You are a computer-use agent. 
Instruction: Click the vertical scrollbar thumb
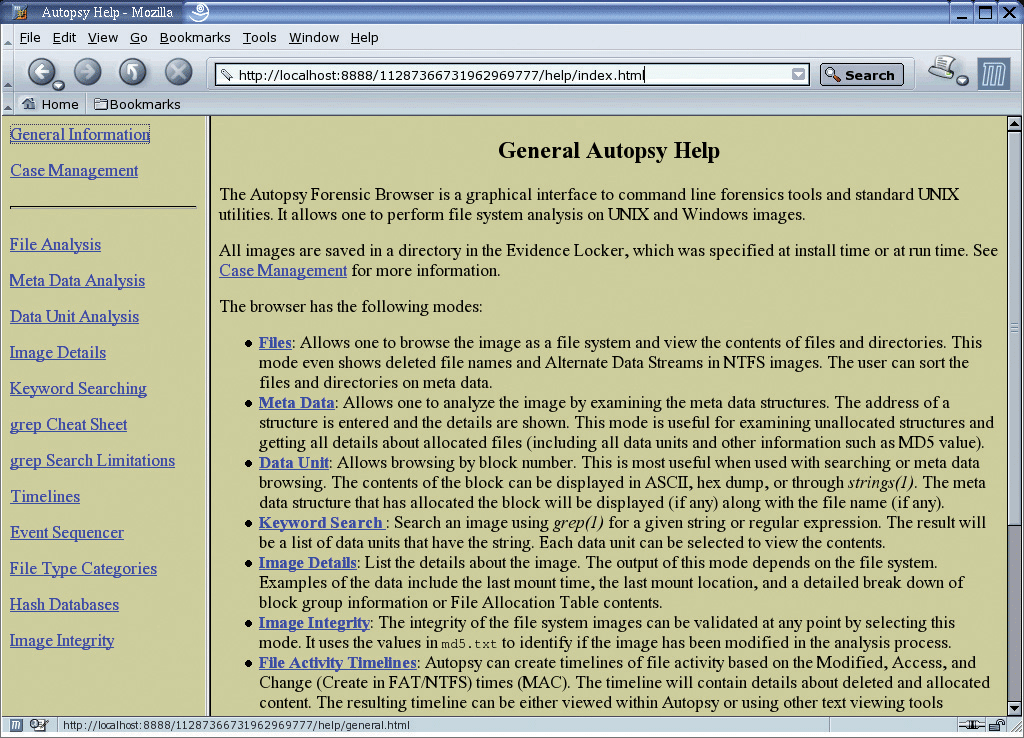[1014, 327]
